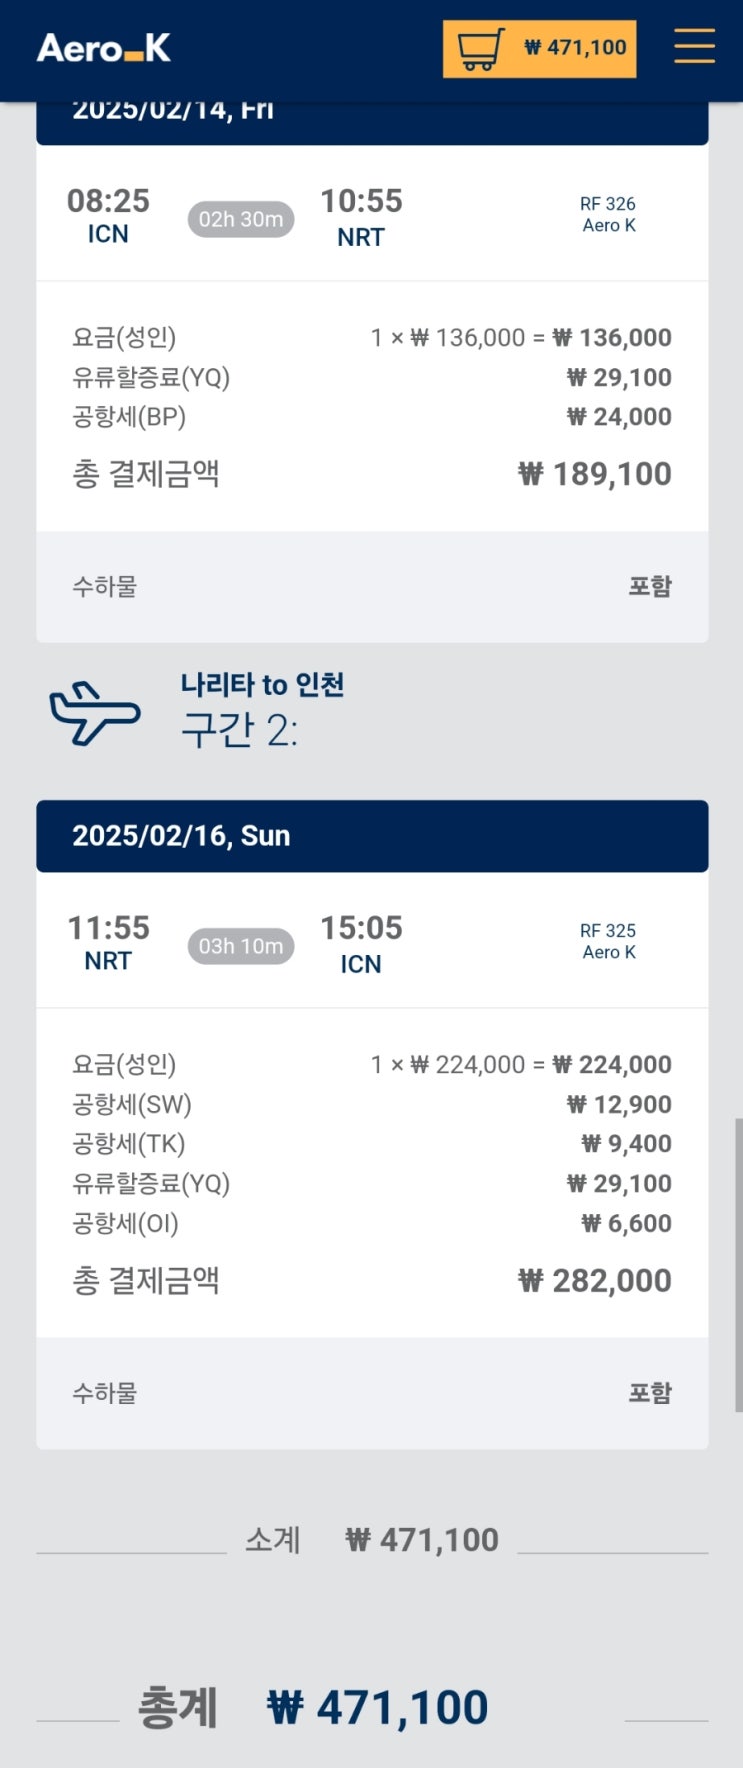743x1768 pixels.
Task: Click the shopping cart icon
Action: (480, 48)
